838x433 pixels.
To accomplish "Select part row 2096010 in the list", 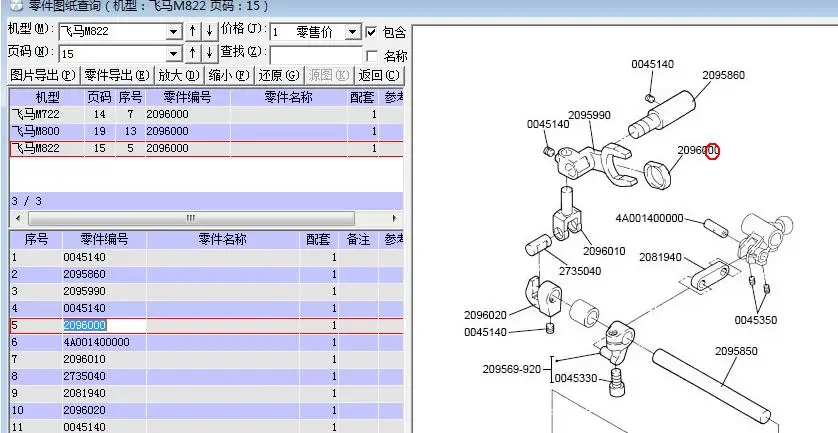I will [206, 359].
